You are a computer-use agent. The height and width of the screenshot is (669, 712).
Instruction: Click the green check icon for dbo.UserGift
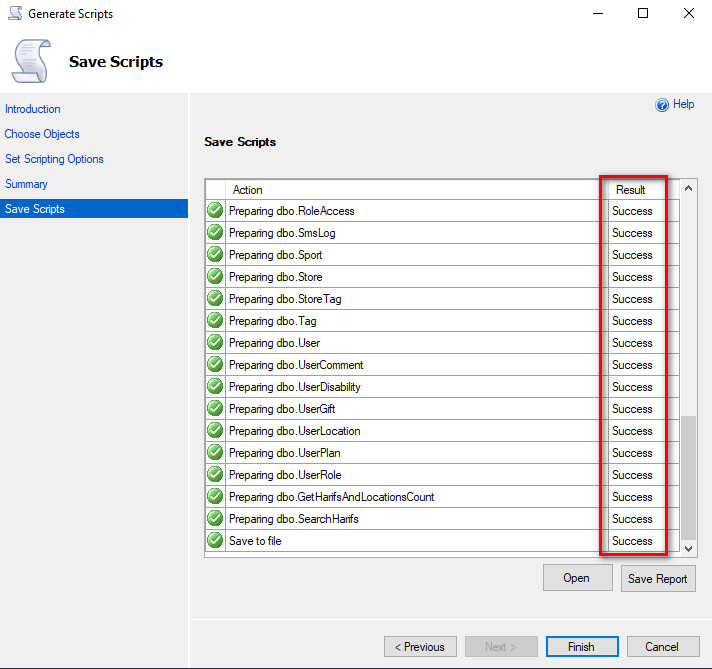[x=215, y=408]
